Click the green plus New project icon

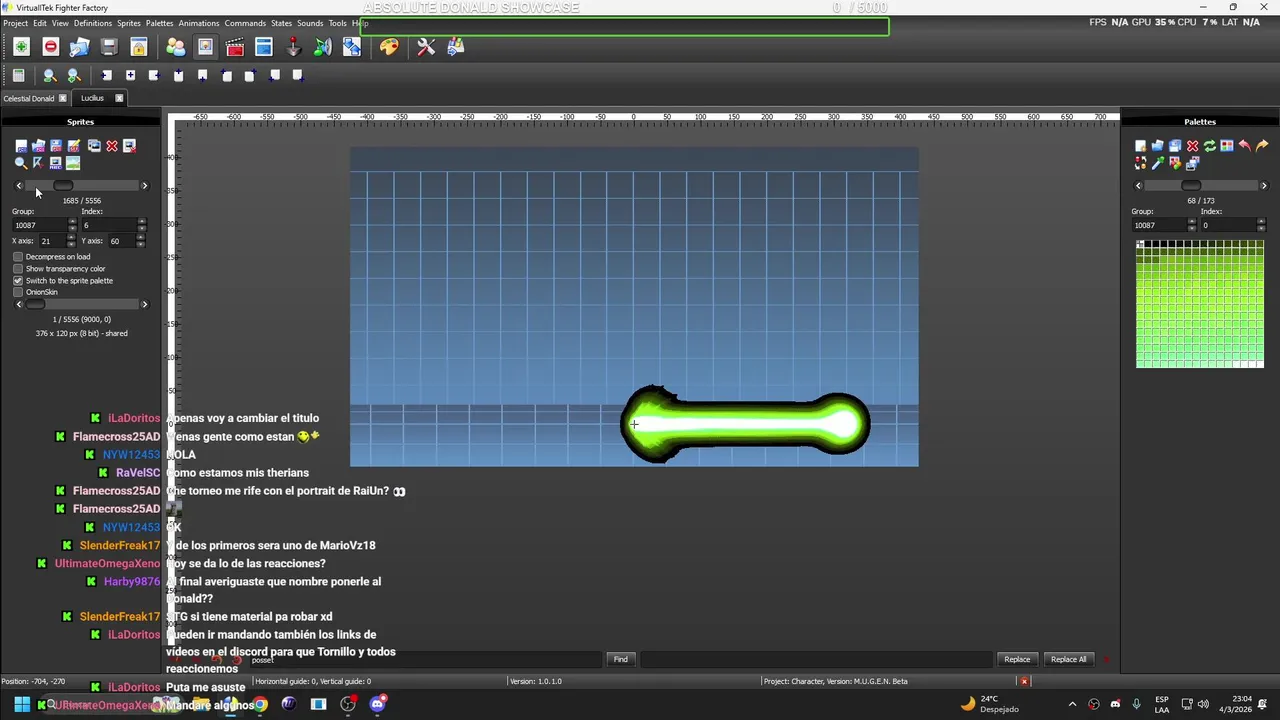click(21, 47)
